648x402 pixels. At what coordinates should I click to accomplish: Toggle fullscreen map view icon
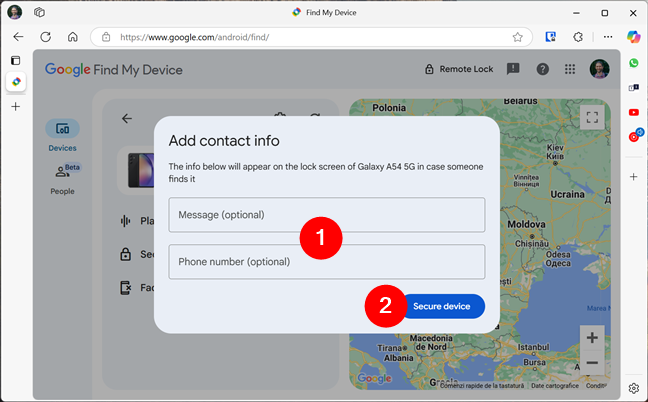click(592, 117)
